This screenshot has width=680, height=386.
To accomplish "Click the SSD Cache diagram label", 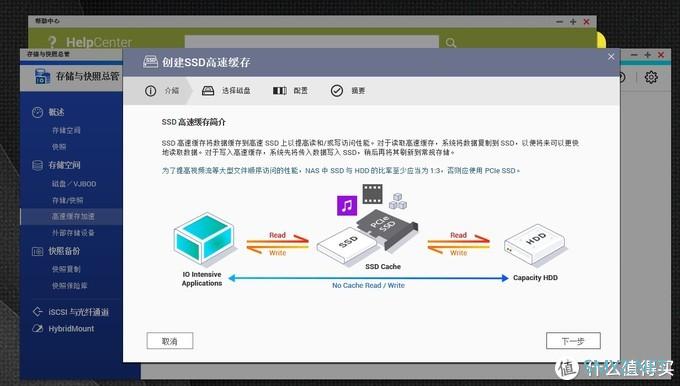I will [x=383, y=266].
